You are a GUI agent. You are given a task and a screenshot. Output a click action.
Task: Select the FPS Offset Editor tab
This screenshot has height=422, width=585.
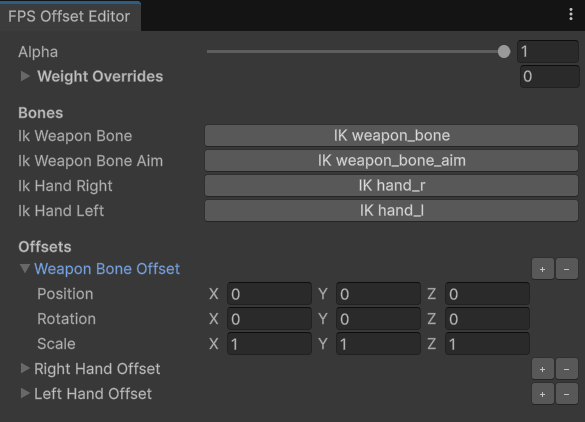tap(70, 16)
